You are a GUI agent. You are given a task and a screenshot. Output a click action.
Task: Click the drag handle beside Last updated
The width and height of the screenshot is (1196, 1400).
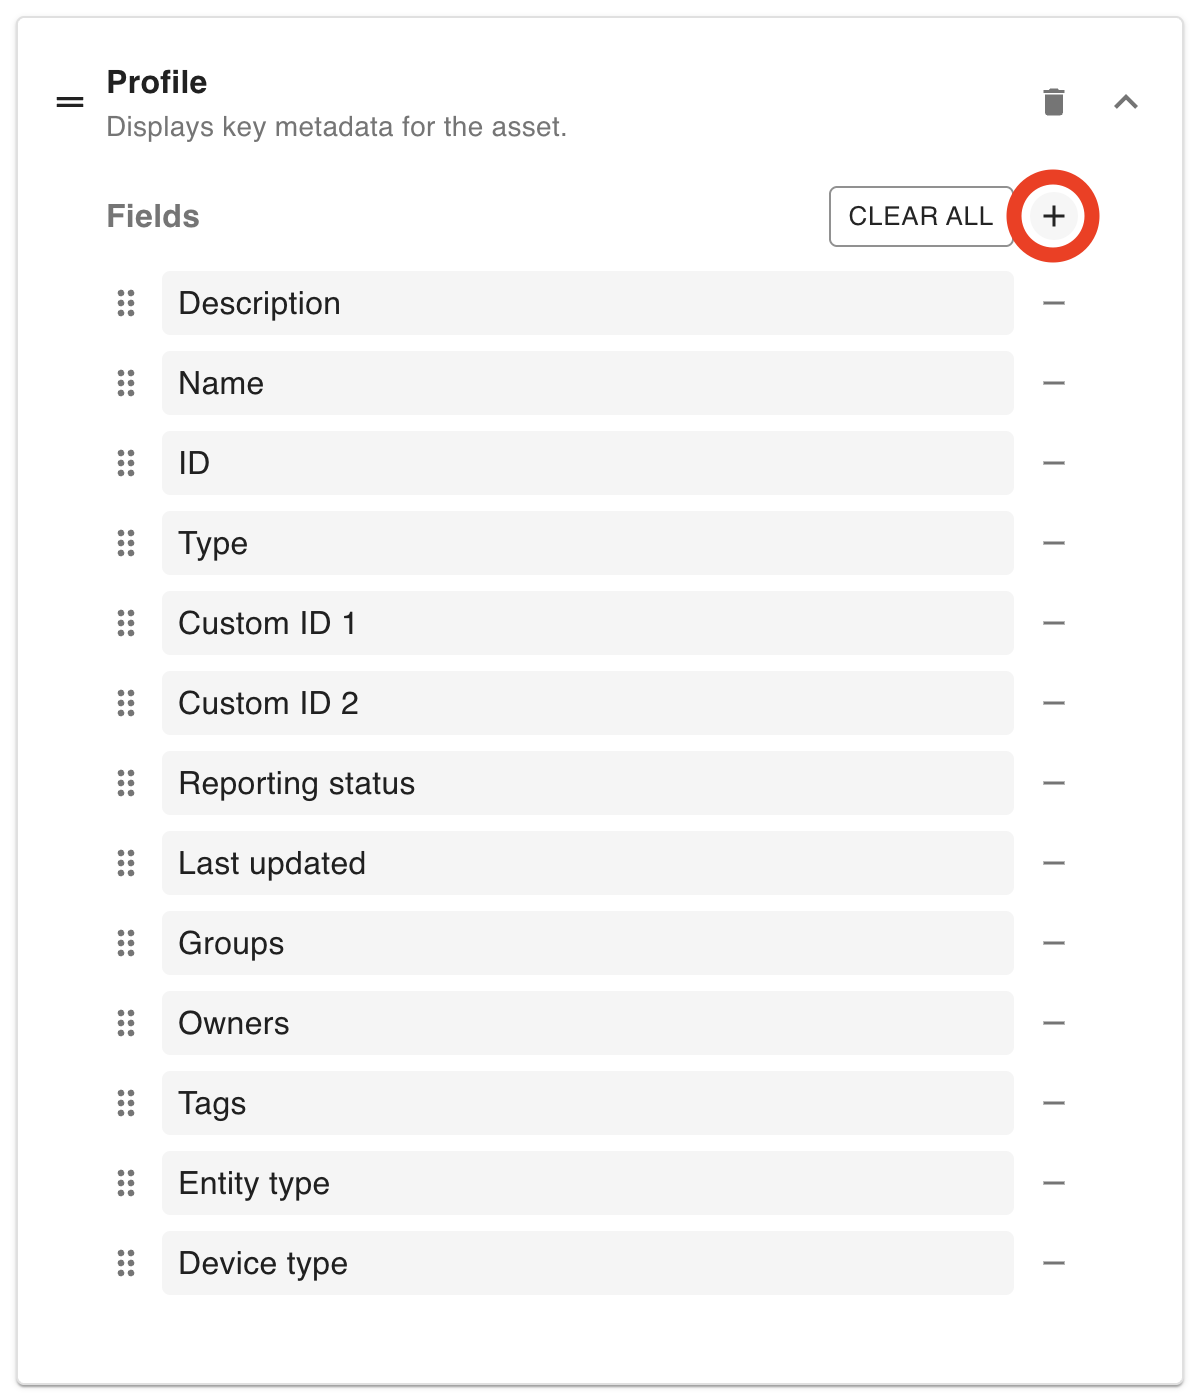(x=126, y=863)
